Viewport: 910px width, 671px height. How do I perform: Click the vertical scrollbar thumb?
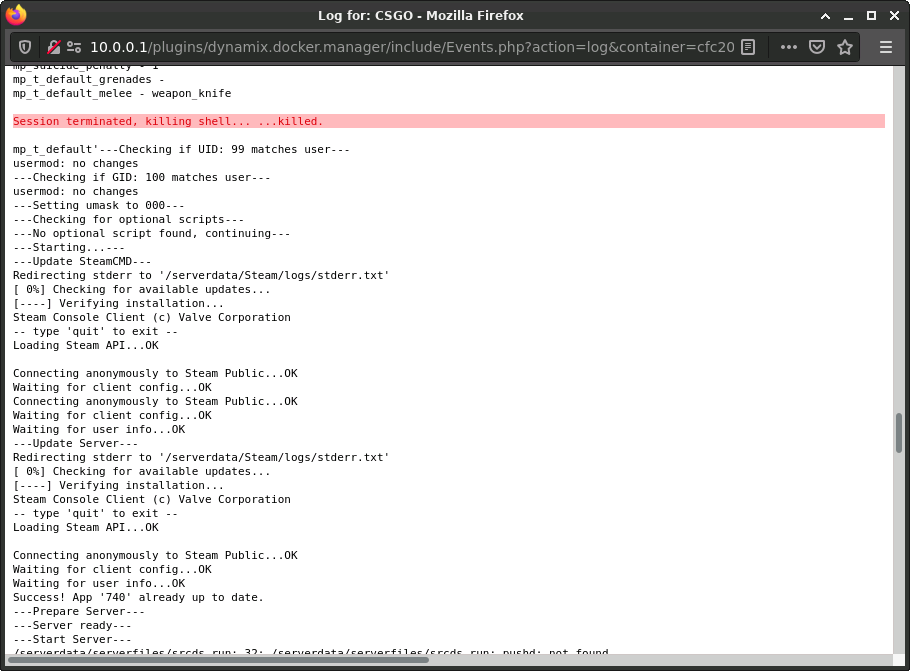[899, 432]
